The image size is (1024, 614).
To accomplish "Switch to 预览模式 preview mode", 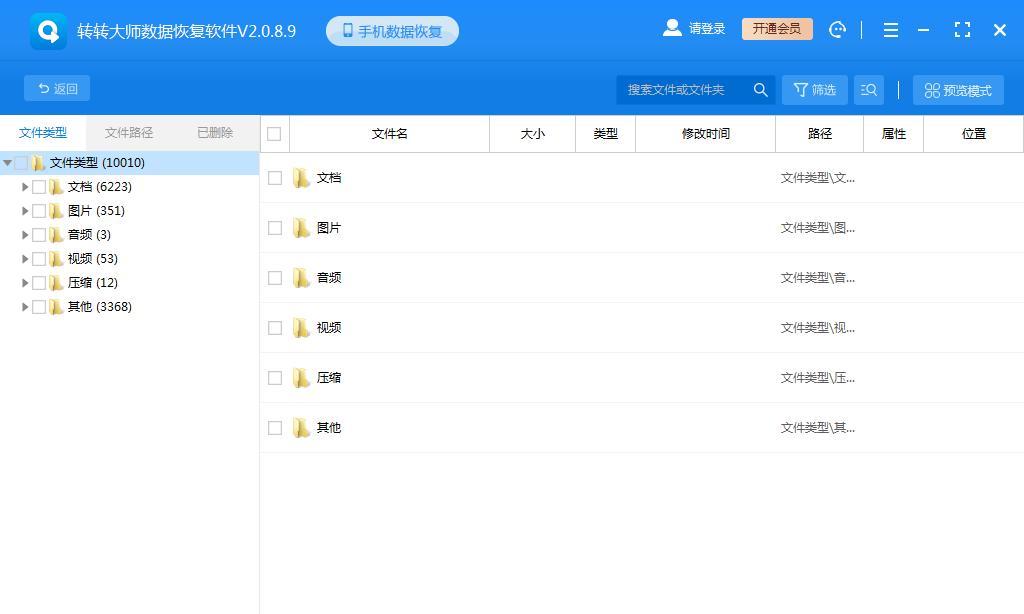I will coord(958,90).
